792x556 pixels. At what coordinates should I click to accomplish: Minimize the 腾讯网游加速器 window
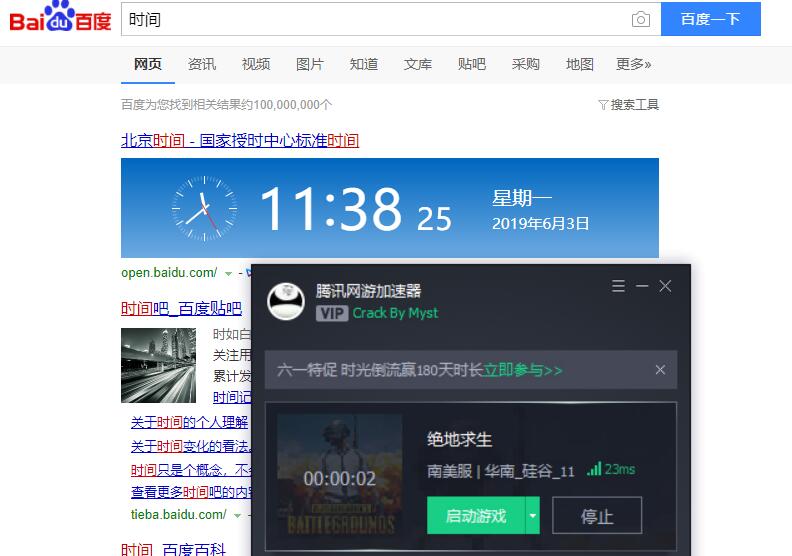tap(642, 286)
